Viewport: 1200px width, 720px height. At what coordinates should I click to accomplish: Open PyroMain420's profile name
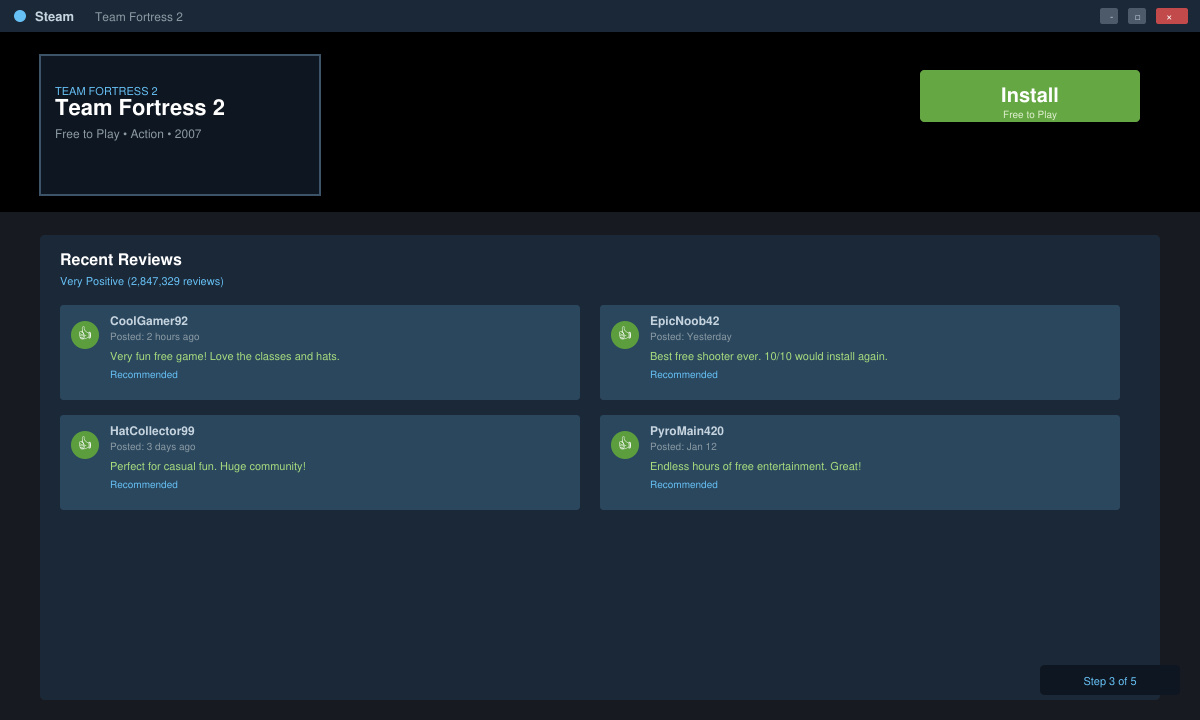click(687, 431)
